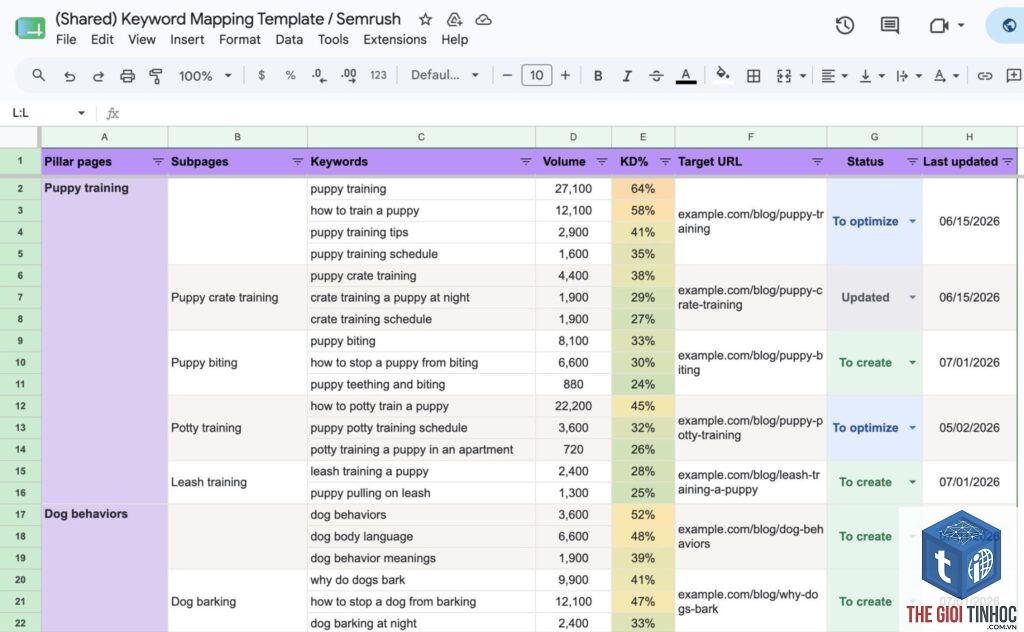Viewport: 1024px width, 632px height.
Task: Open the Google Sheets home icon
Action: point(30,28)
